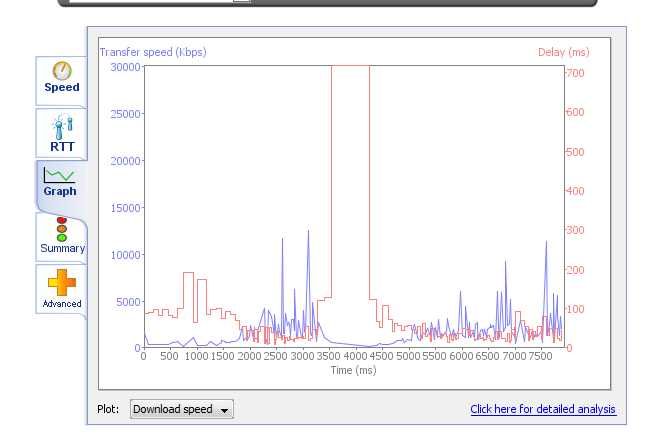Screen dimensions: 648x436
Task: Select the Graph tab label
Action: tap(60, 191)
